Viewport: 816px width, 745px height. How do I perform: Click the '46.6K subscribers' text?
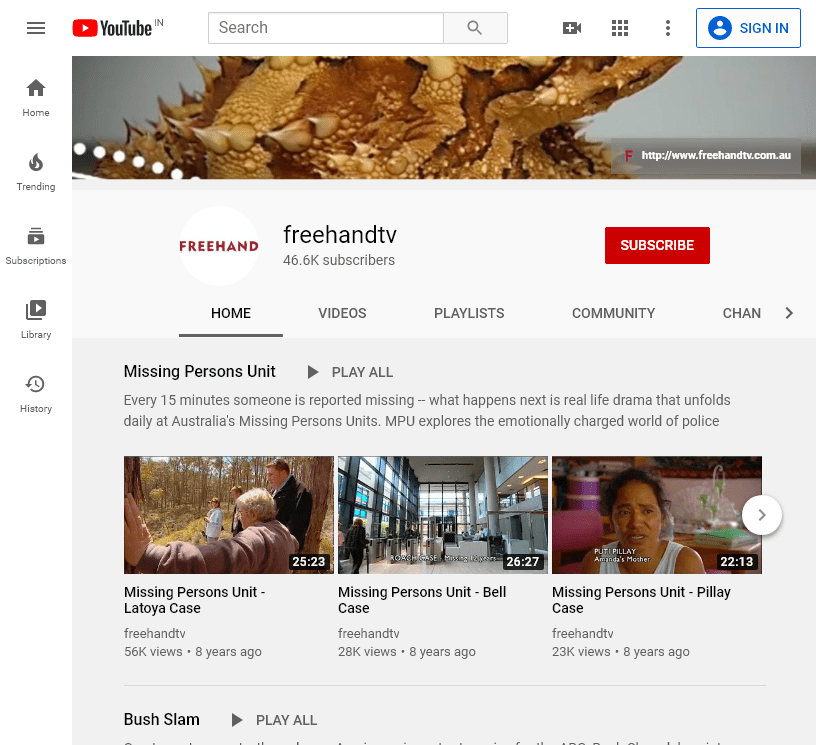pyautogui.click(x=339, y=260)
